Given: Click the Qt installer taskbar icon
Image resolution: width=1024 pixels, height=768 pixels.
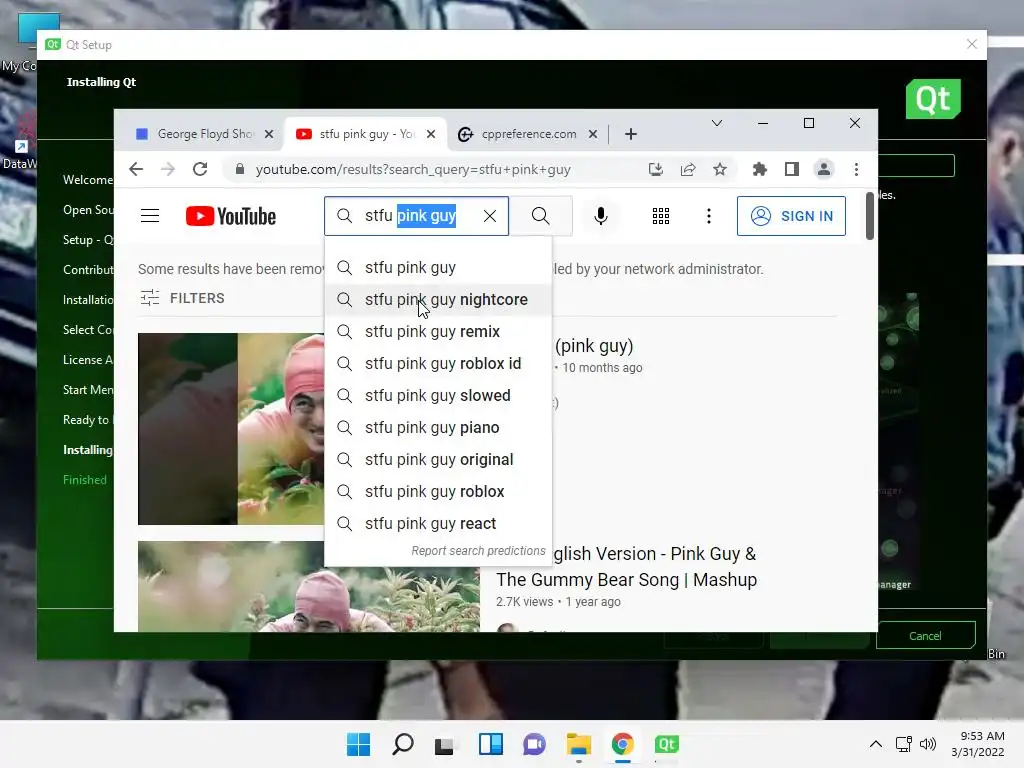Looking at the screenshot, I should pos(667,744).
